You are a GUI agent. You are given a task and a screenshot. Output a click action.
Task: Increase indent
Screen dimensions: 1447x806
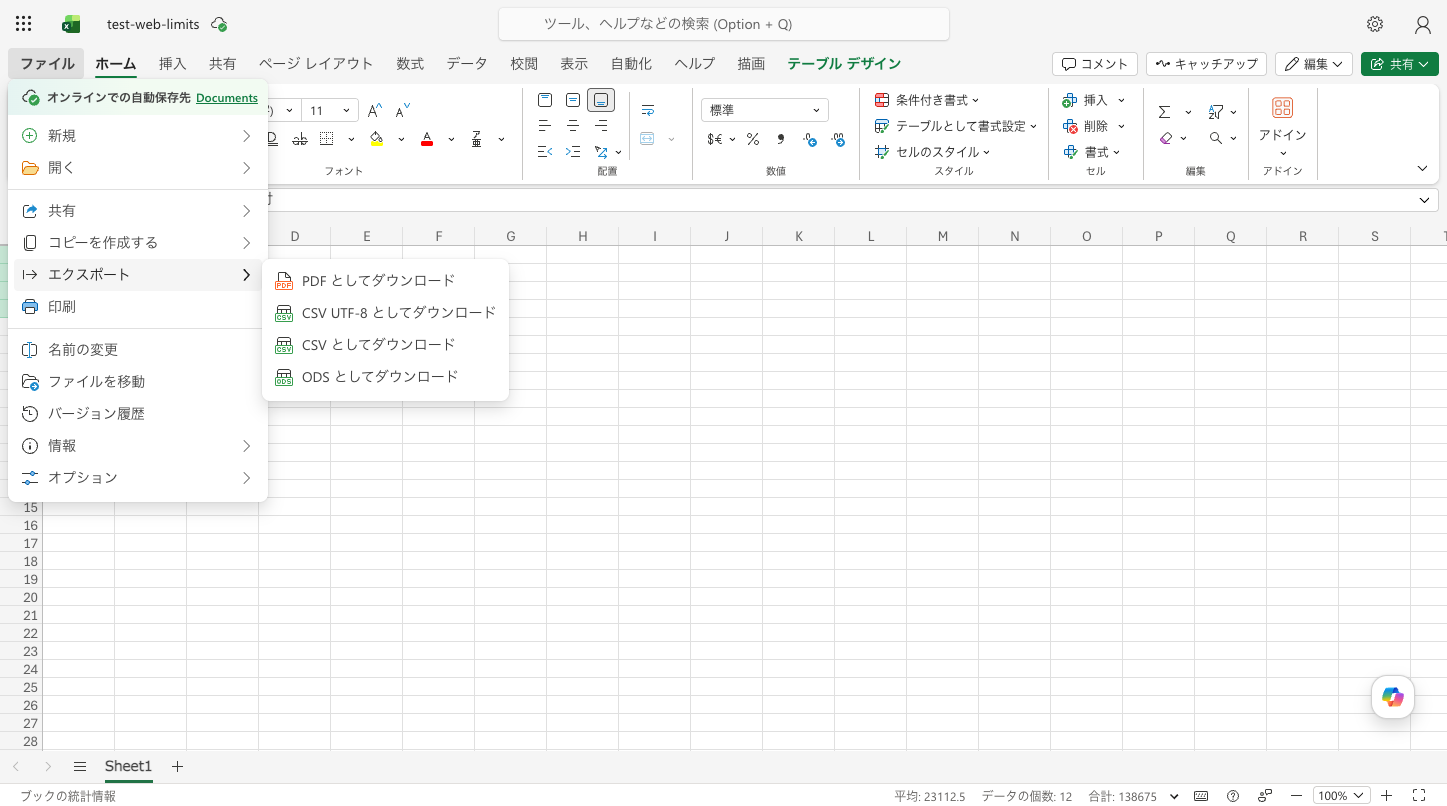573,152
